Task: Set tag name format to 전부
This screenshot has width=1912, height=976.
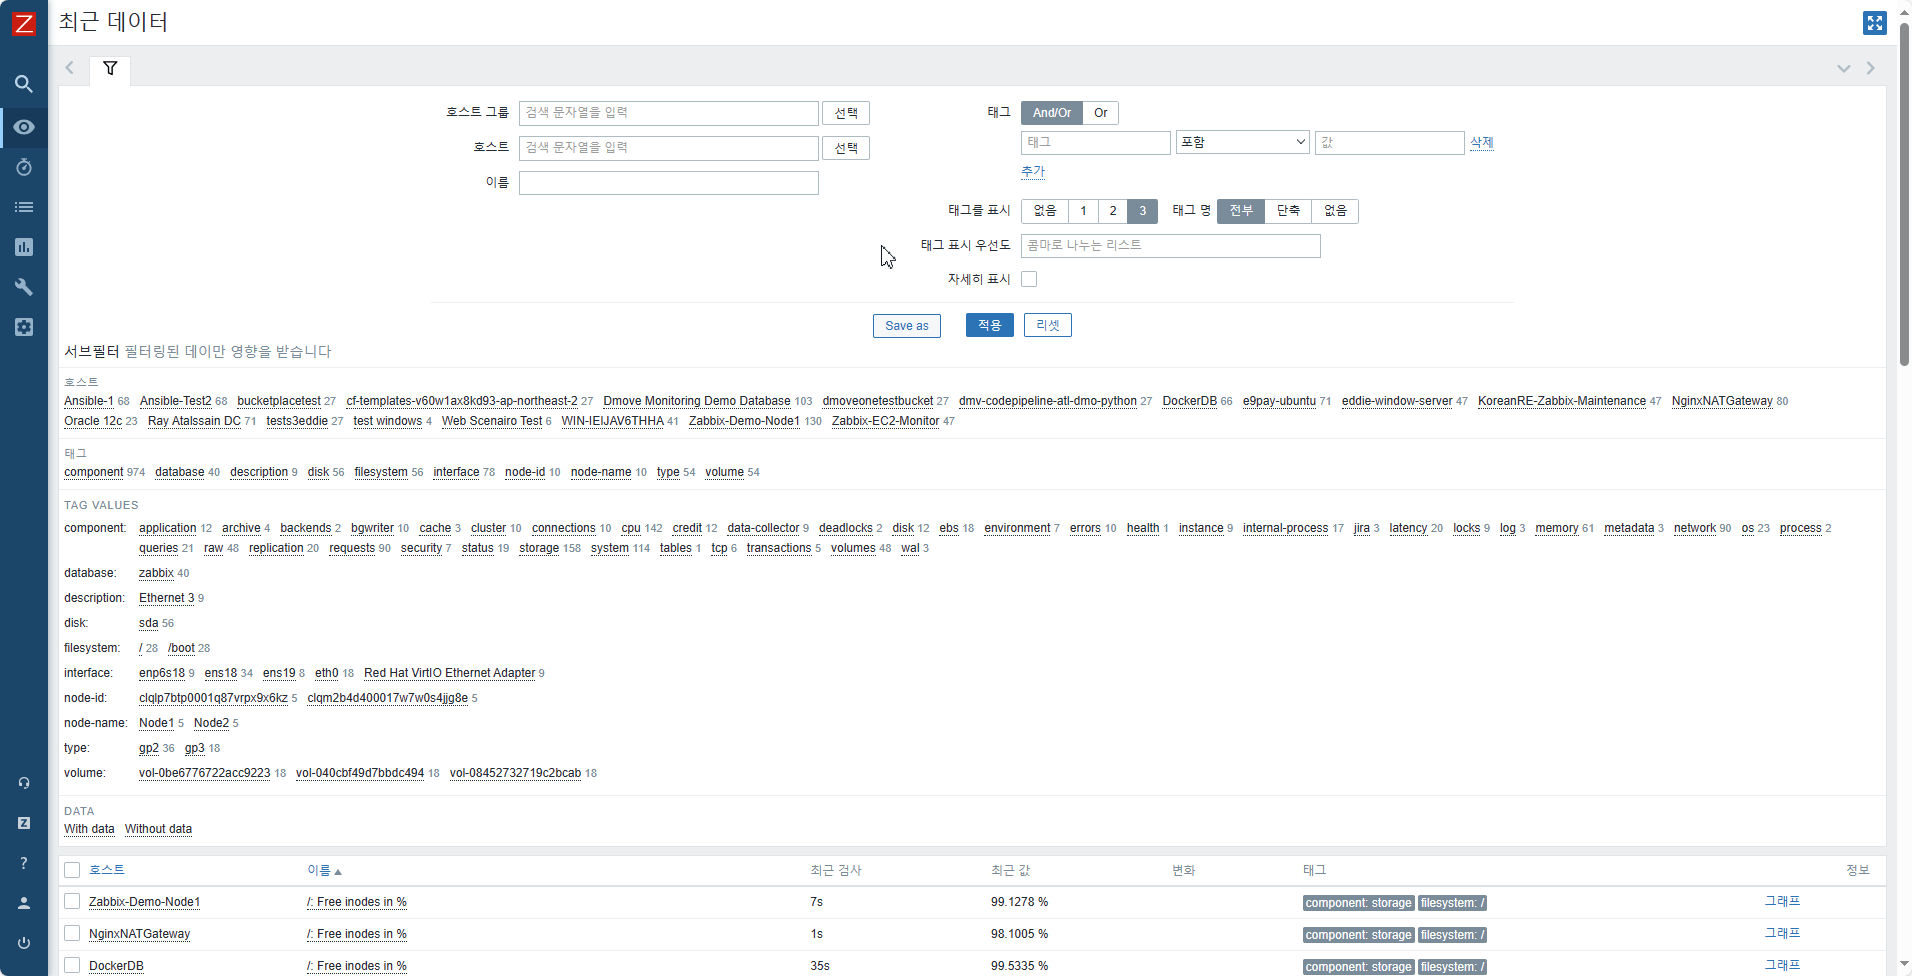Action: click(x=1241, y=211)
